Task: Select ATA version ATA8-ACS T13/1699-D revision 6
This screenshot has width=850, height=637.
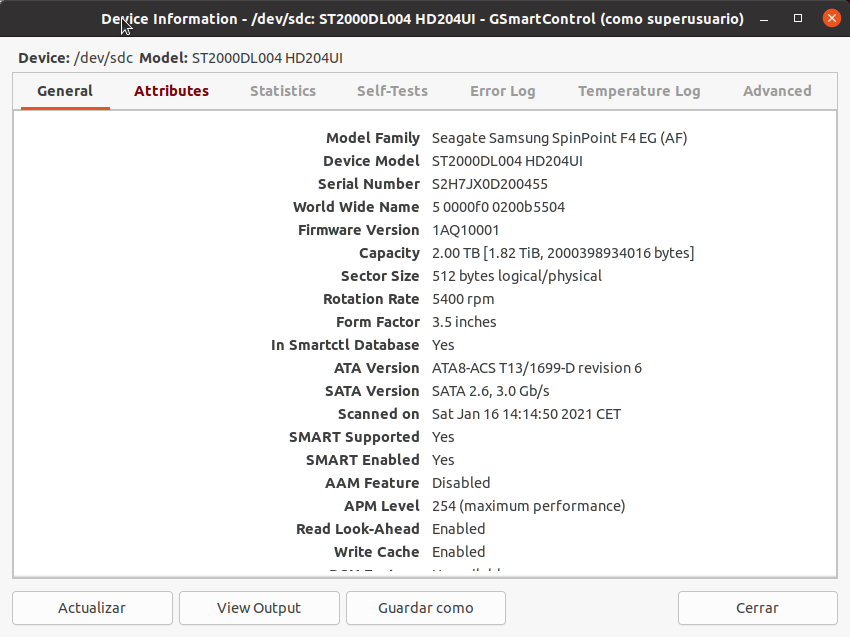Action: [537, 368]
